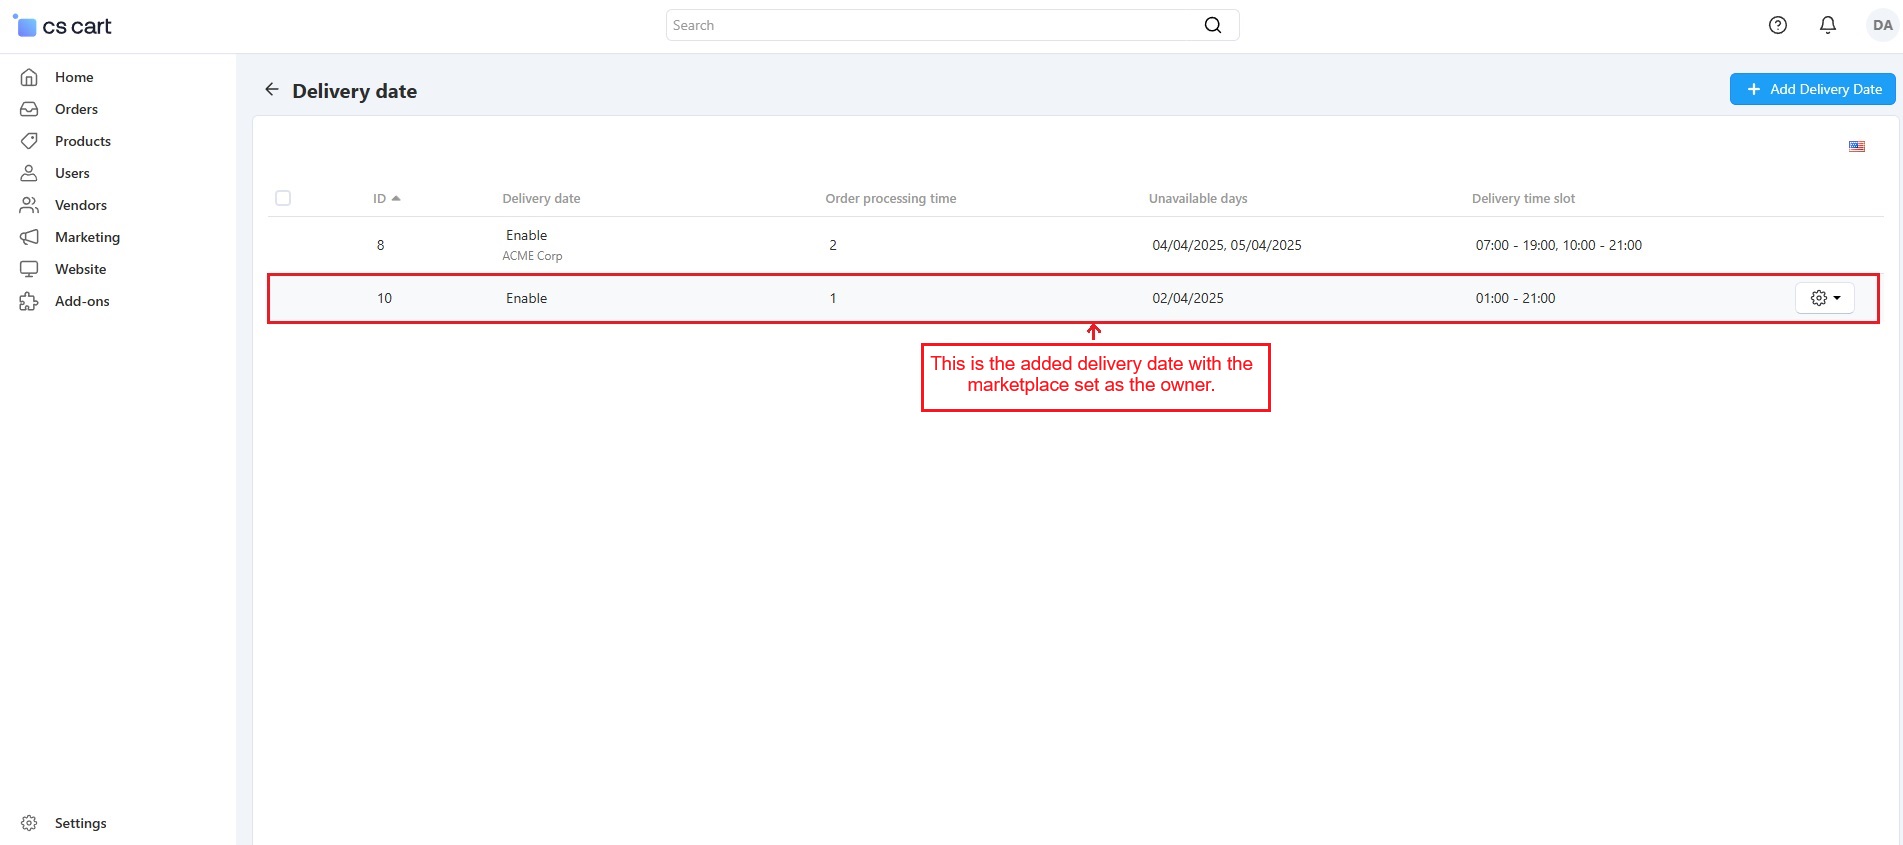
Task: Click the CS-Cart logo
Action: pyautogui.click(x=62, y=26)
